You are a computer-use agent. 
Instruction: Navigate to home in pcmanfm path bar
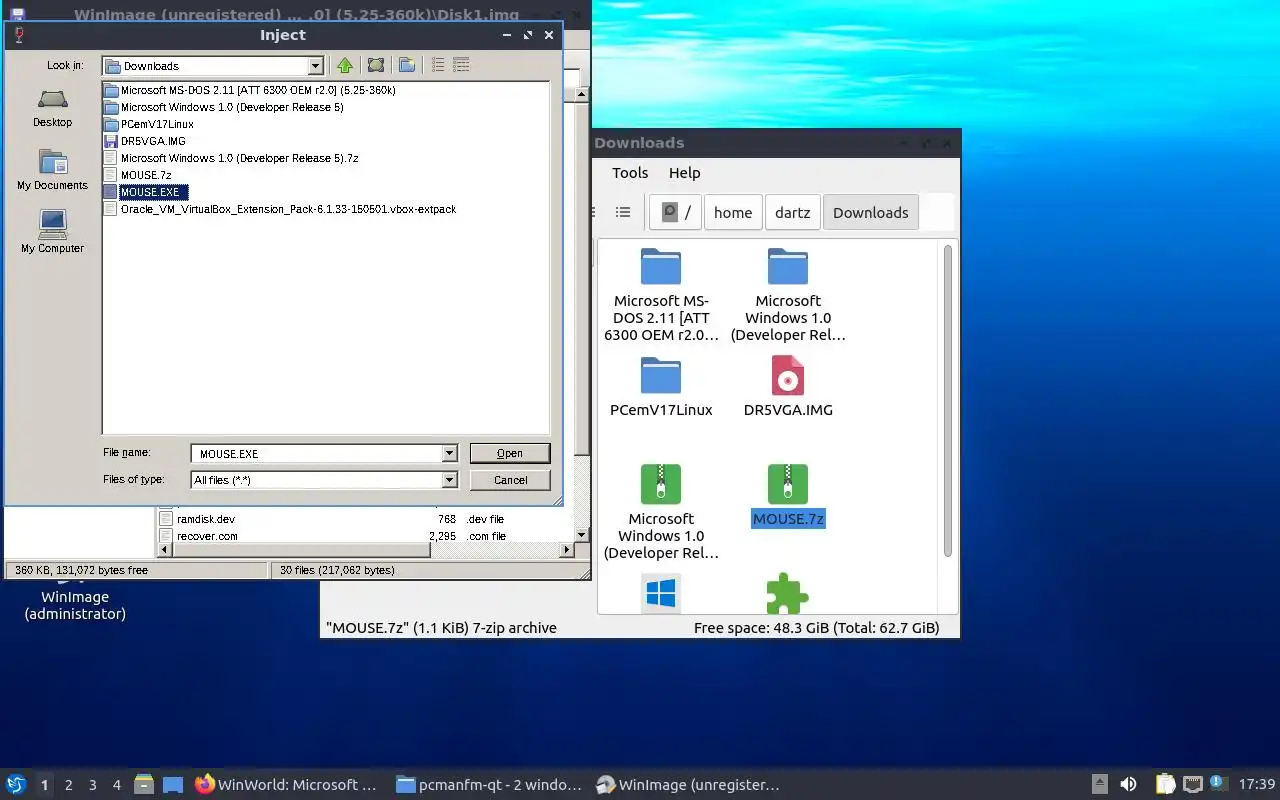pyautogui.click(x=733, y=212)
